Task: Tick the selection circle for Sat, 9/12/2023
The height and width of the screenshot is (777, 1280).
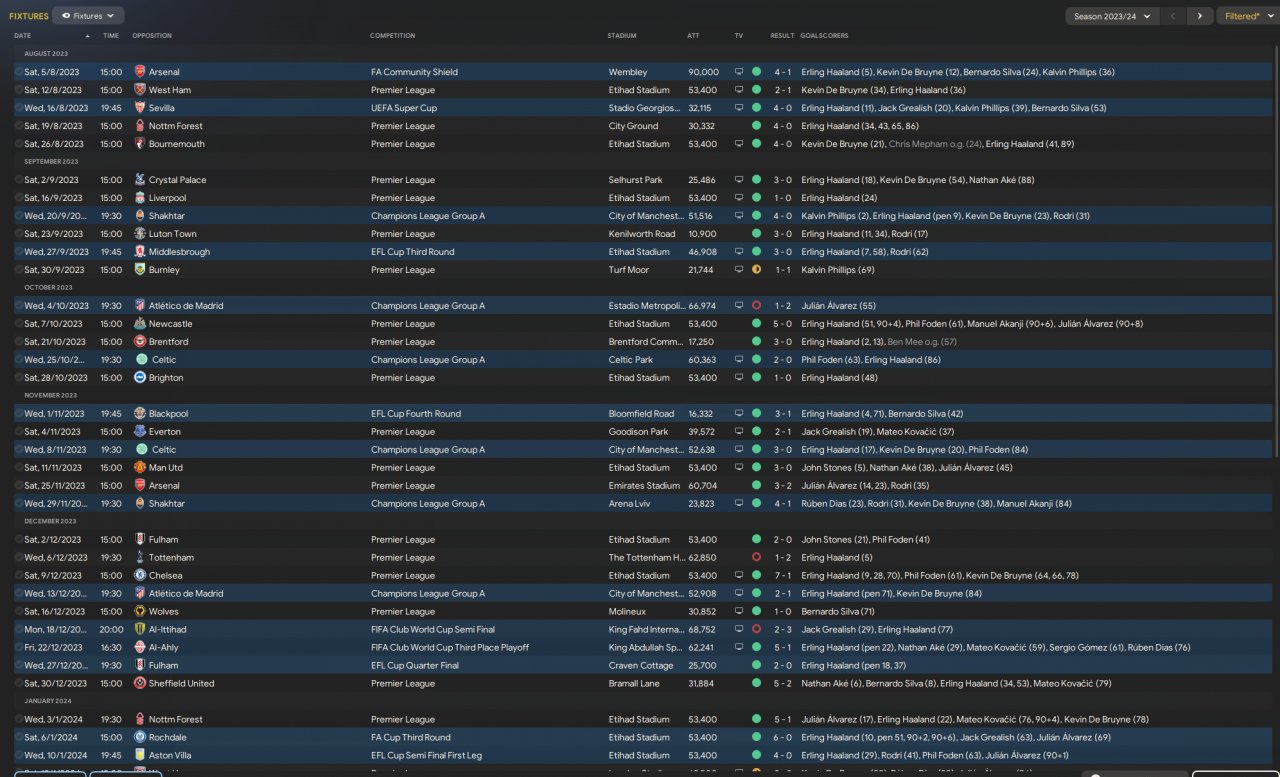Action: [18, 576]
